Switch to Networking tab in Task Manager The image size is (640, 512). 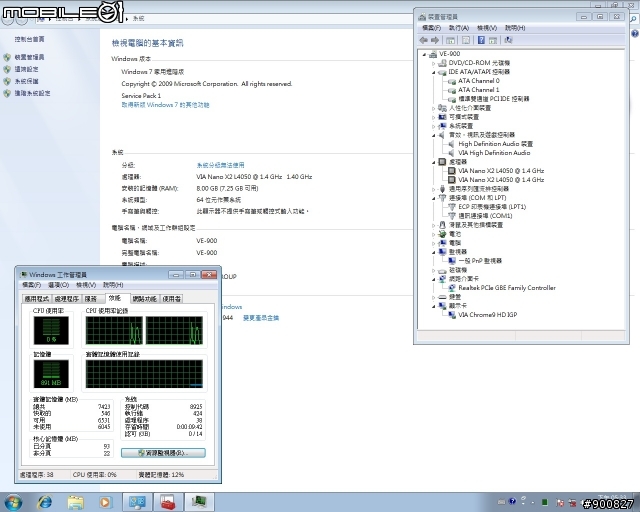(144, 299)
